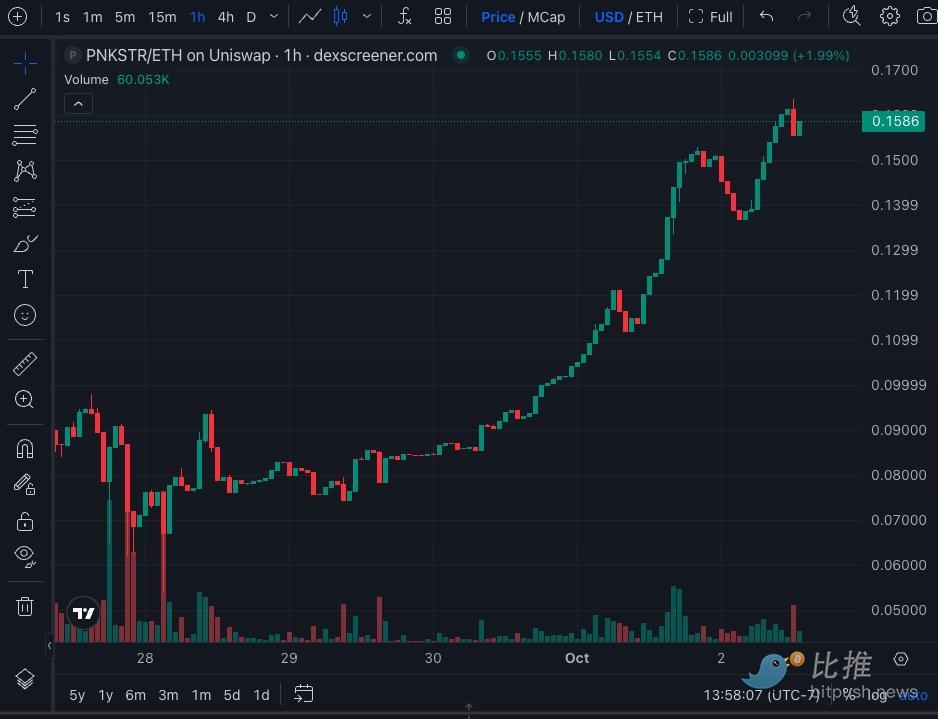Screen dimensions: 938x719
Task: Toggle magnet mode for drawings
Action: point(25,449)
